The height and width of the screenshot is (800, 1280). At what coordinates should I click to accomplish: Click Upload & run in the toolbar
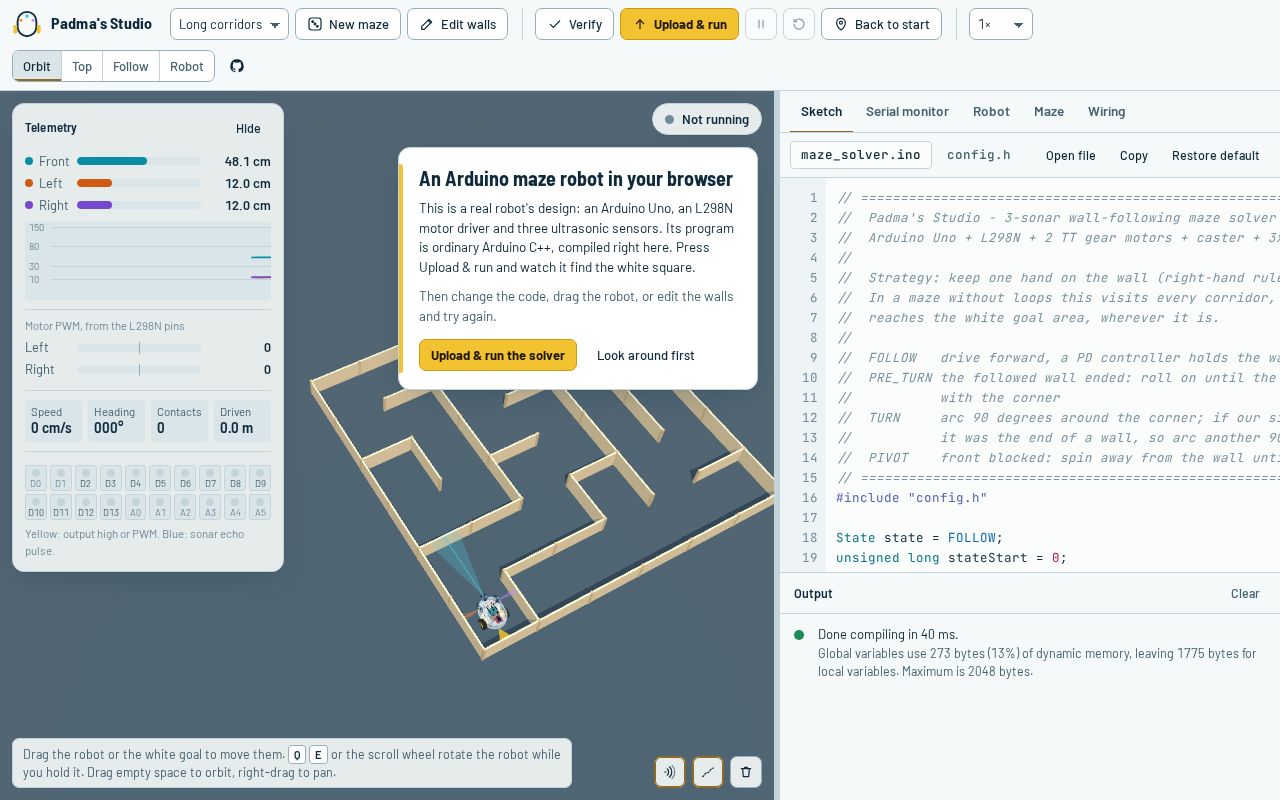coord(679,24)
